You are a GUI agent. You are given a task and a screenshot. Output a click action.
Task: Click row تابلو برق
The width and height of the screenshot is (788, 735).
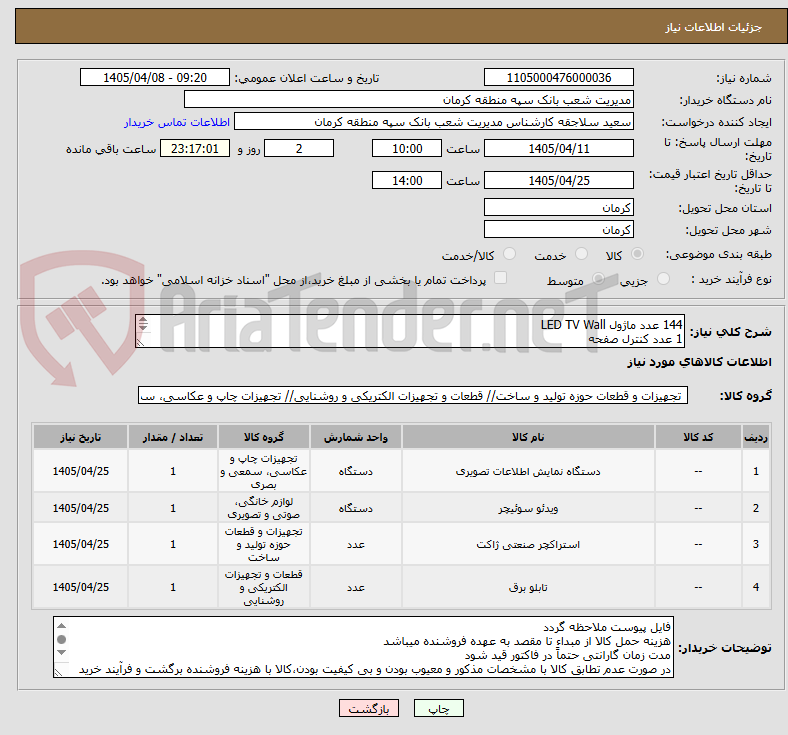pos(402,587)
